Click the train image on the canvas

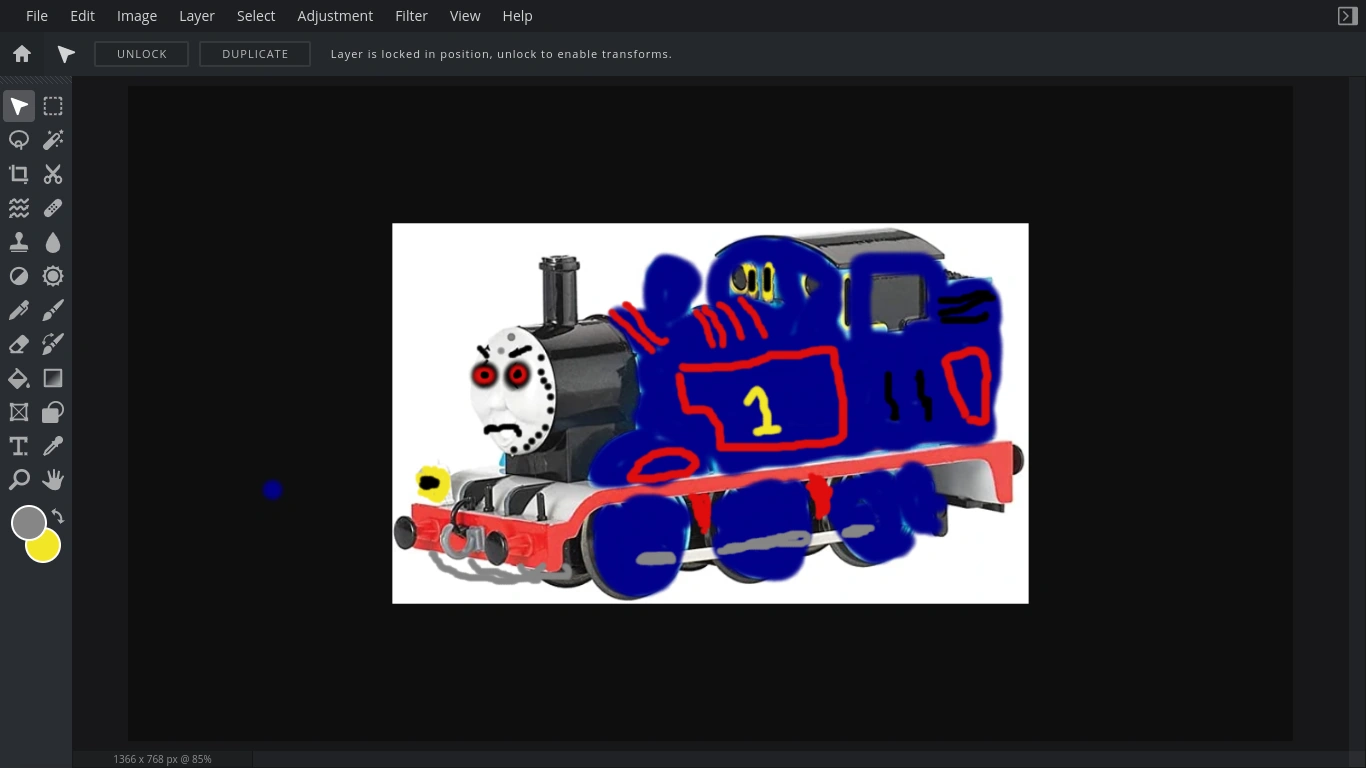(x=710, y=413)
